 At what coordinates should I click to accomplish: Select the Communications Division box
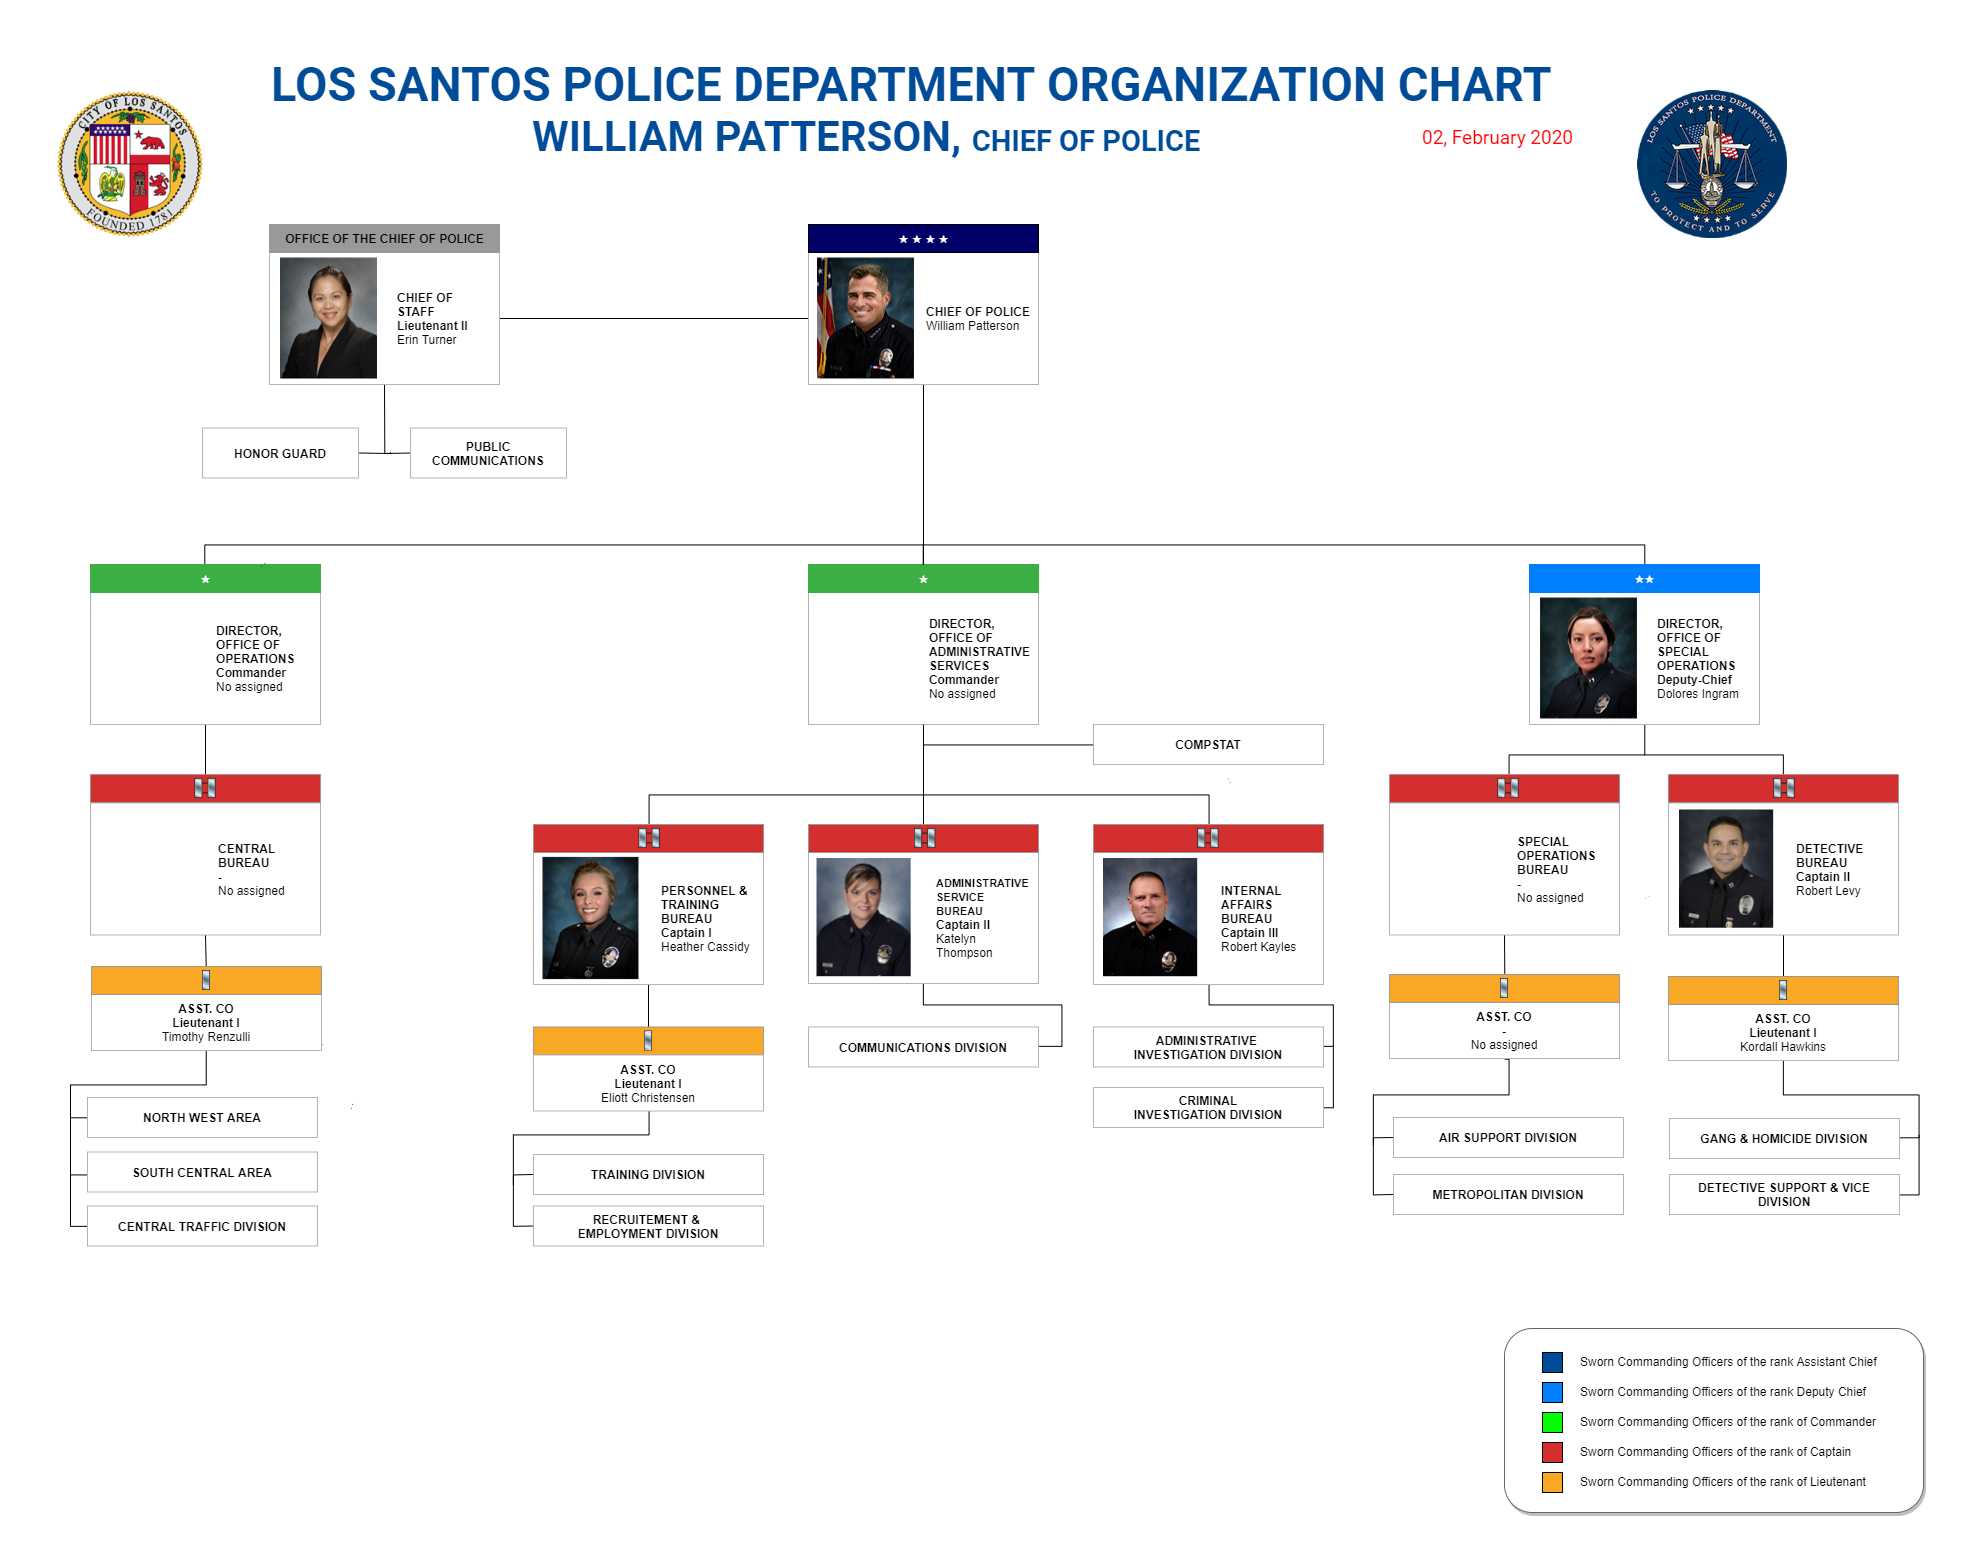[x=922, y=1047]
